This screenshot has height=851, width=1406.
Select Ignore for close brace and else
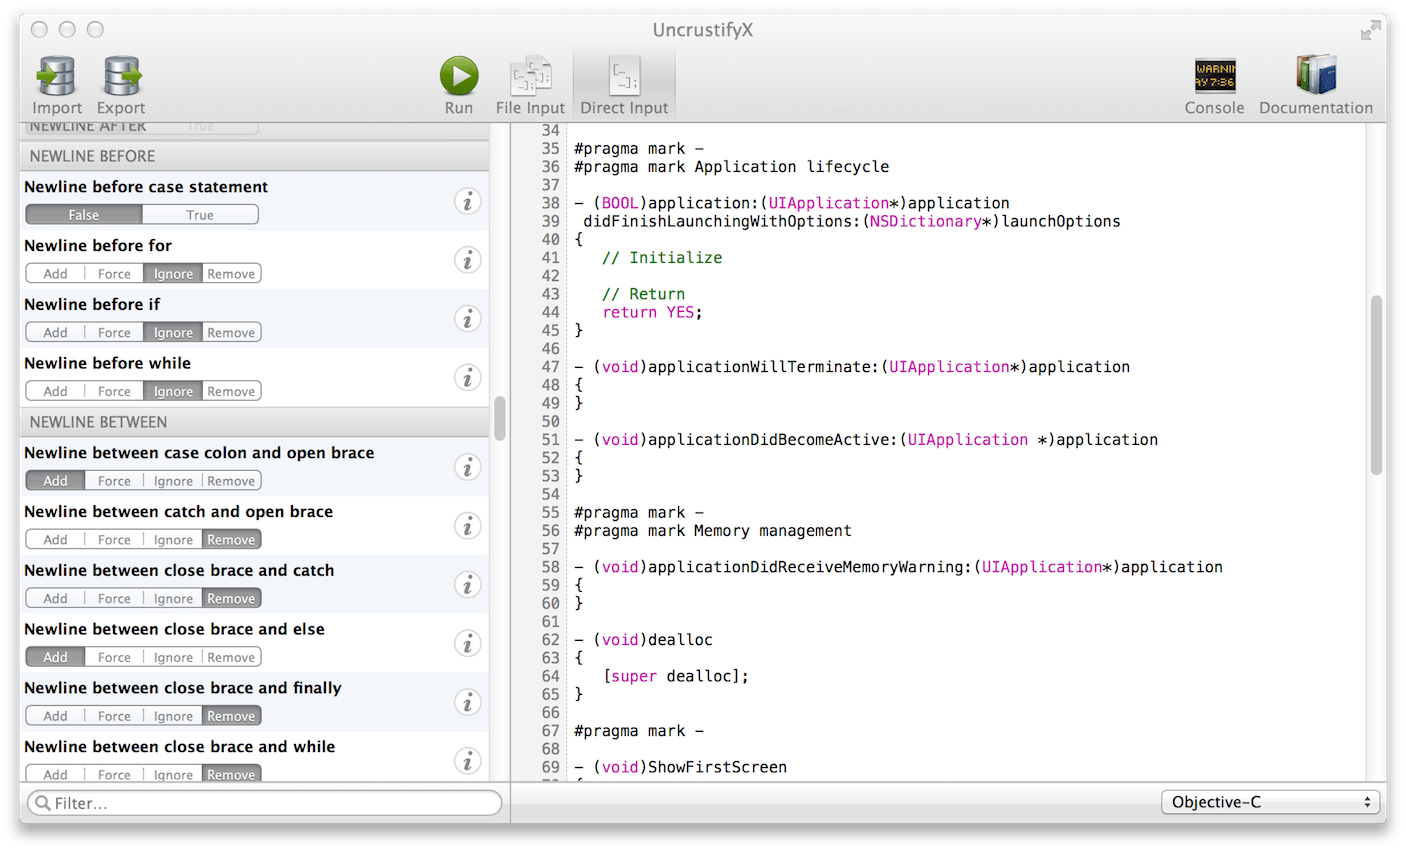pyautogui.click(x=173, y=658)
